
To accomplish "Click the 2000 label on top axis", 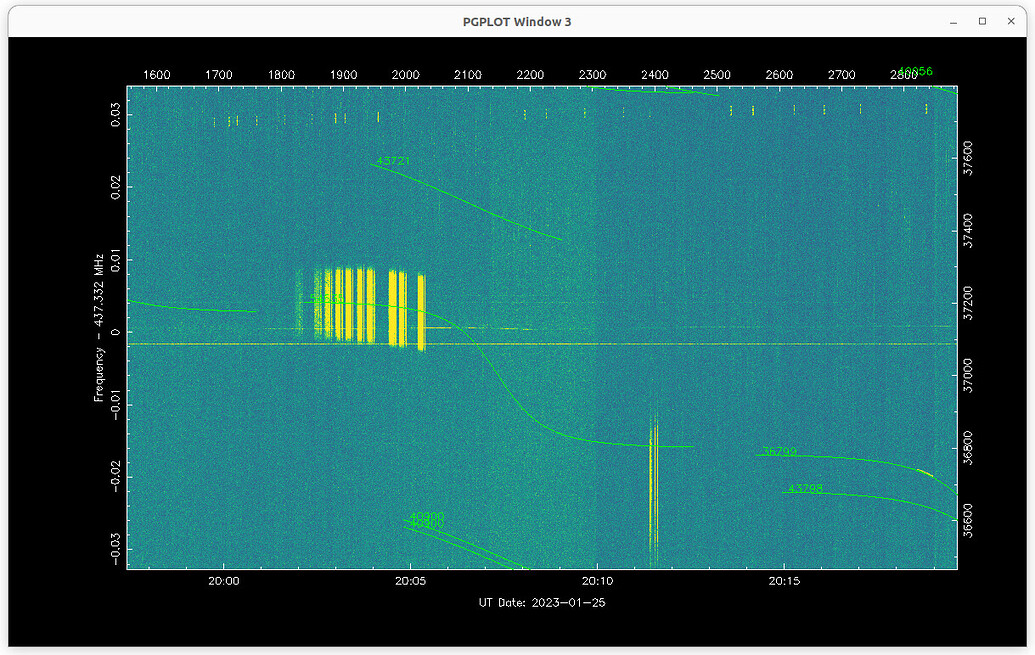I will coord(404,74).
